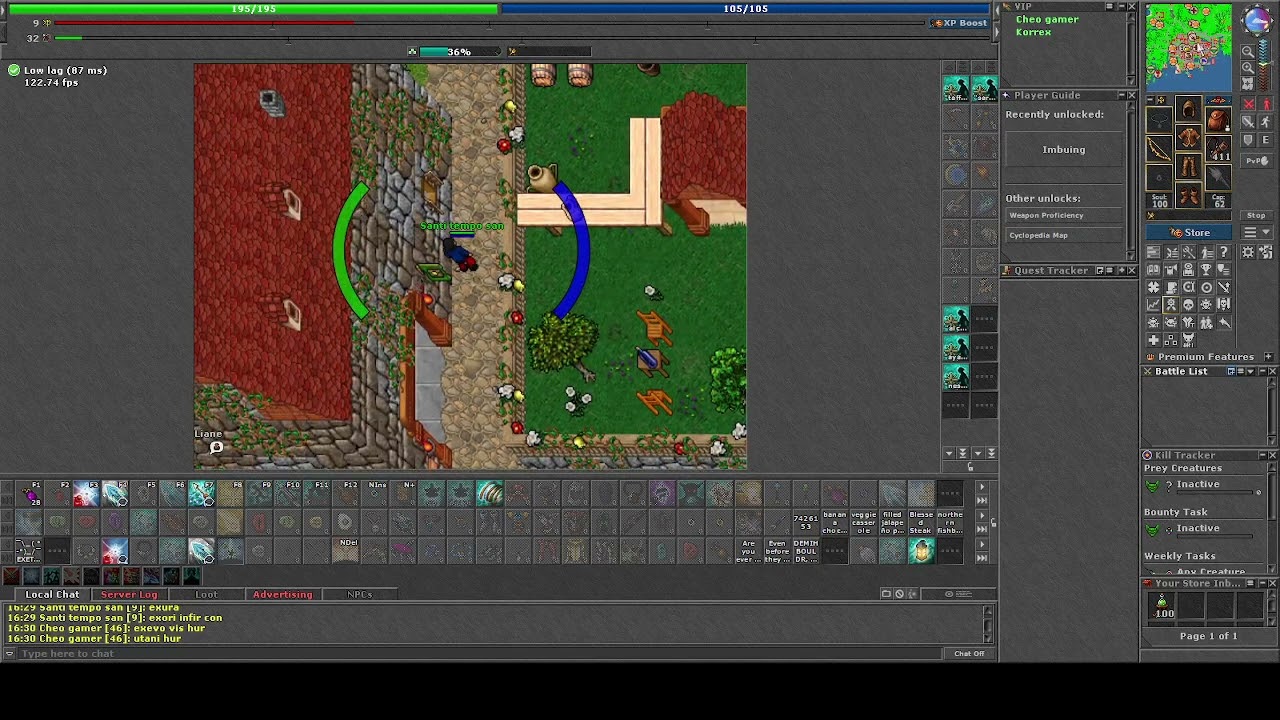Use the lantern item action slot
This screenshot has width=1280, height=720.
(x=921, y=550)
